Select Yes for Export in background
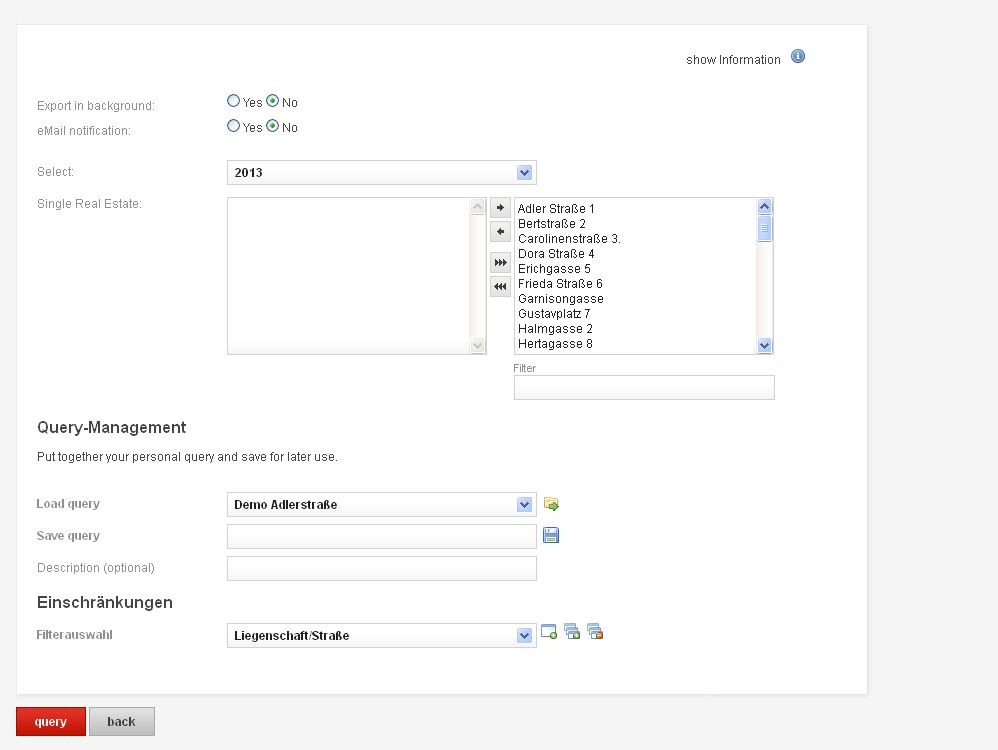 [x=234, y=101]
